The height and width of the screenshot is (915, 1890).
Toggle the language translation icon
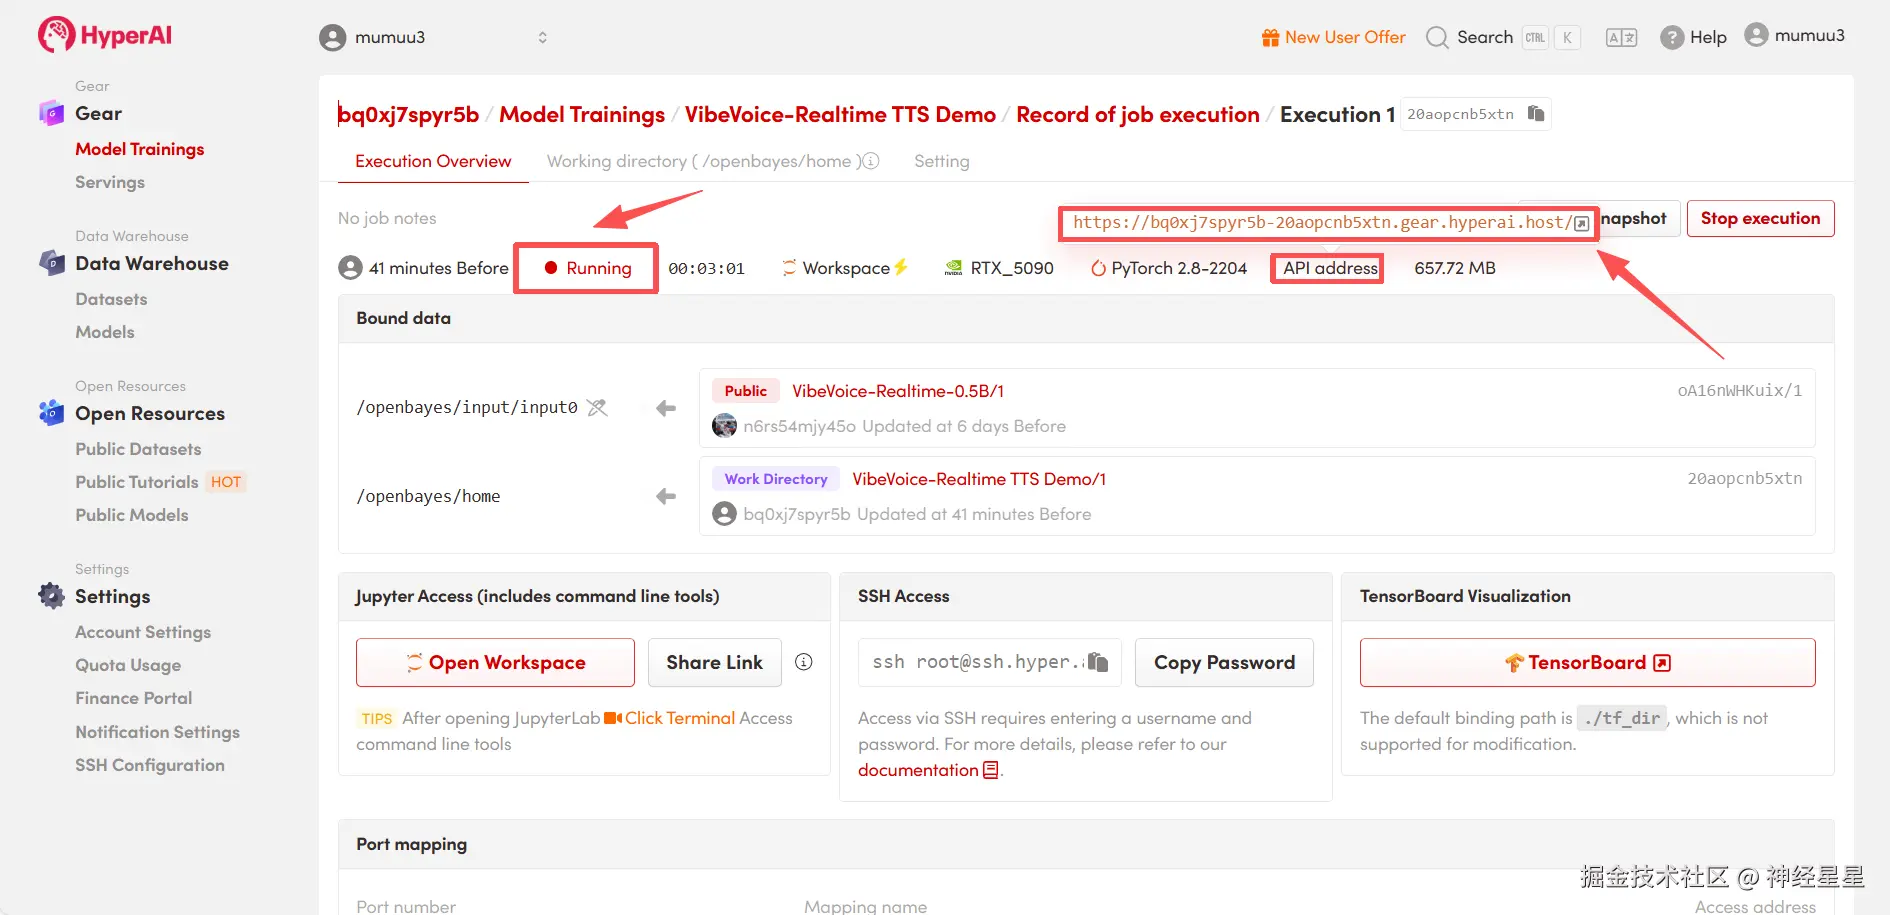[1621, 38]
